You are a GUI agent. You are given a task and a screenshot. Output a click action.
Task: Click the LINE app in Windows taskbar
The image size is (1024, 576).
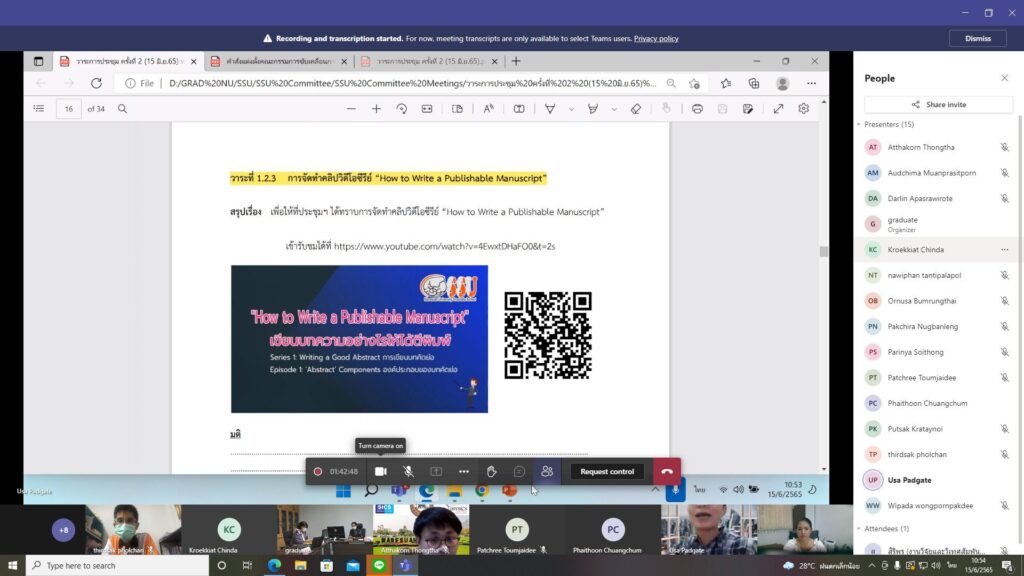point(379,566)
